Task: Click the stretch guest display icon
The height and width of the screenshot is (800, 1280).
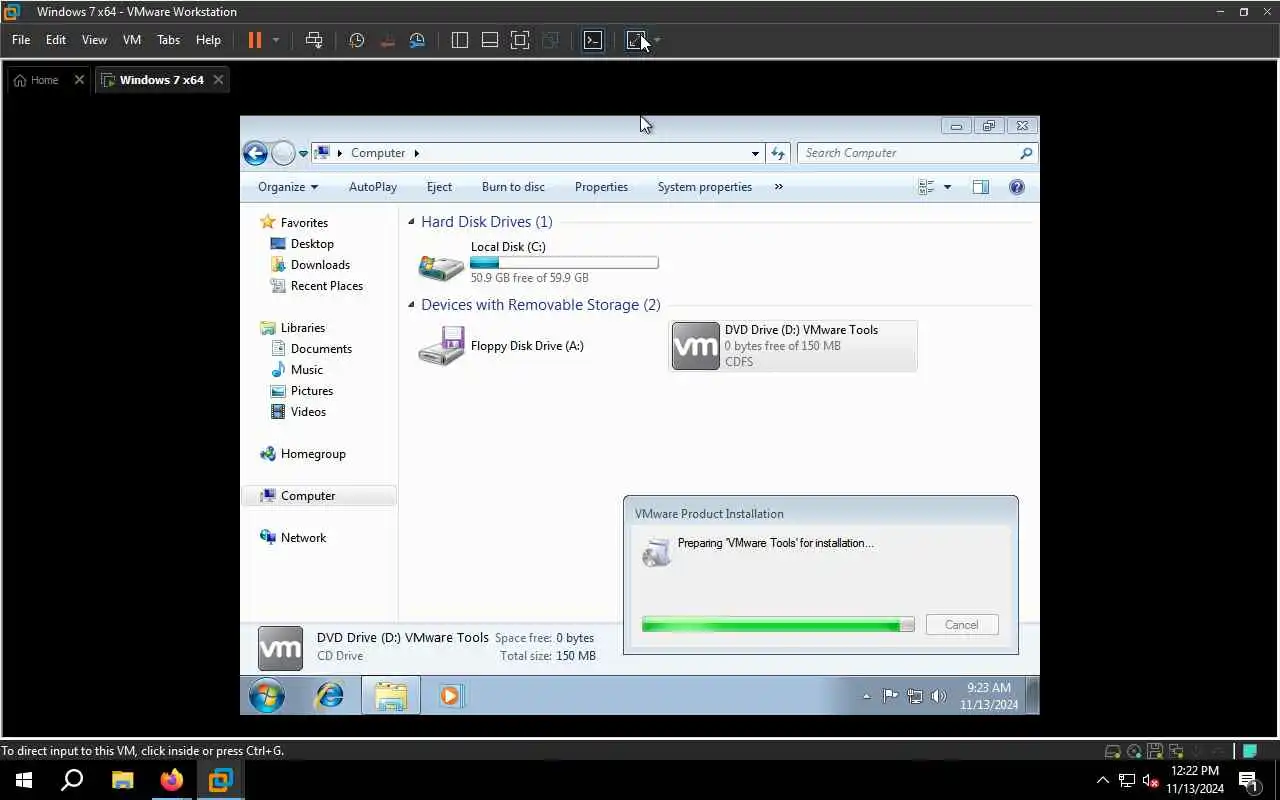Action: [636, 40]
